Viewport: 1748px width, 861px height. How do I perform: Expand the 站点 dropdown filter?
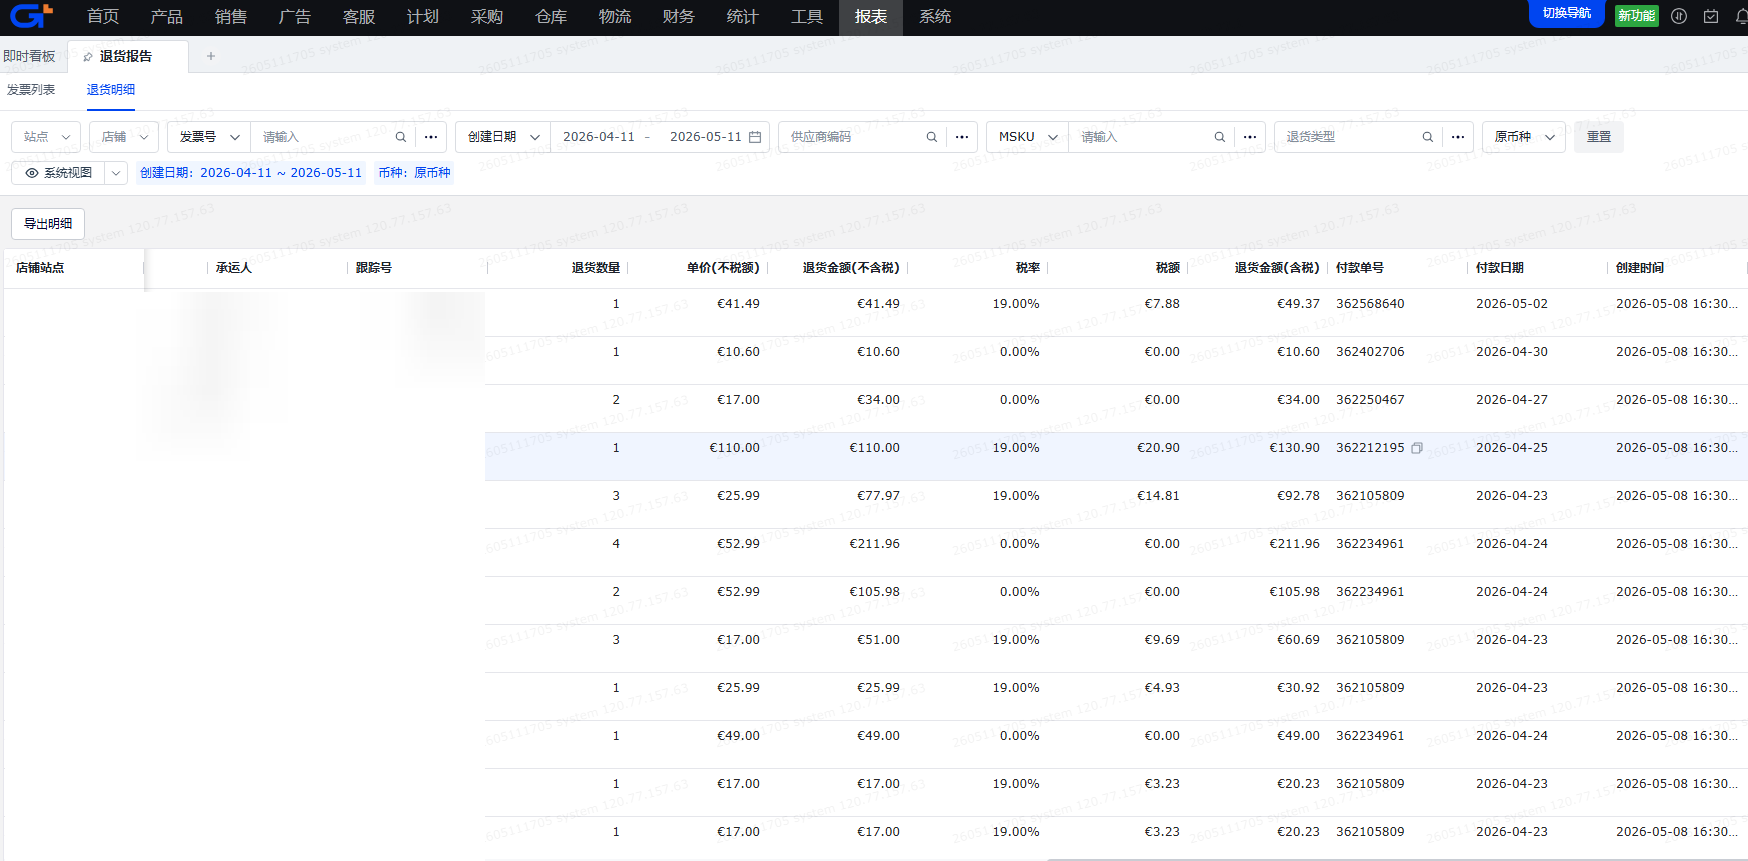(x=46, y=137)
